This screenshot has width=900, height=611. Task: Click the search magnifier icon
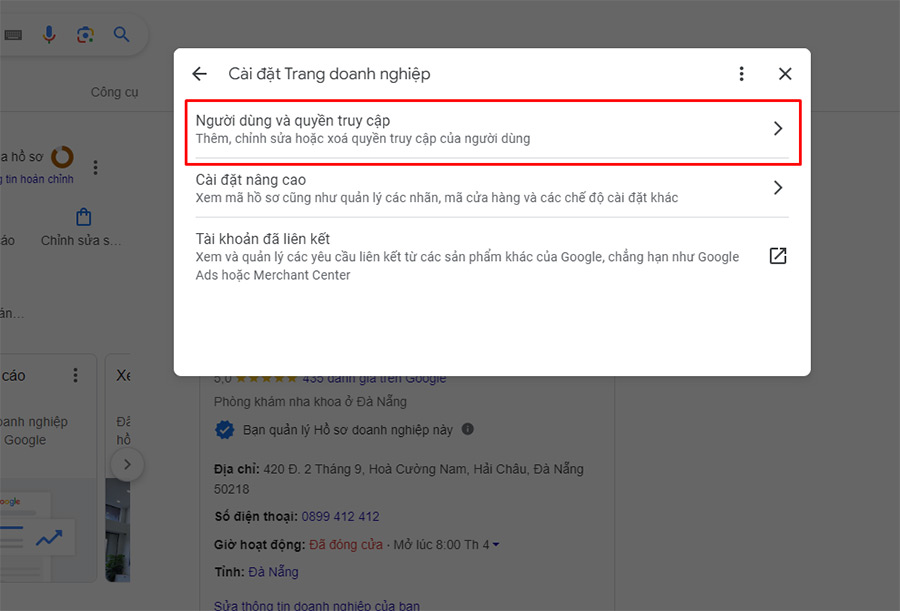pos(121,33)
